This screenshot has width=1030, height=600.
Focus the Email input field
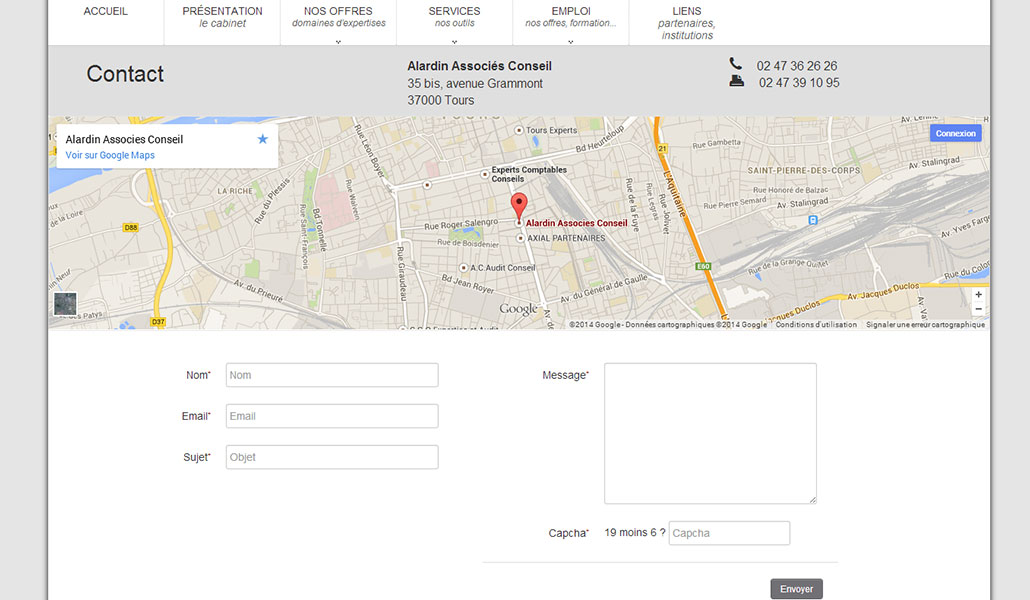coord(332,416)
